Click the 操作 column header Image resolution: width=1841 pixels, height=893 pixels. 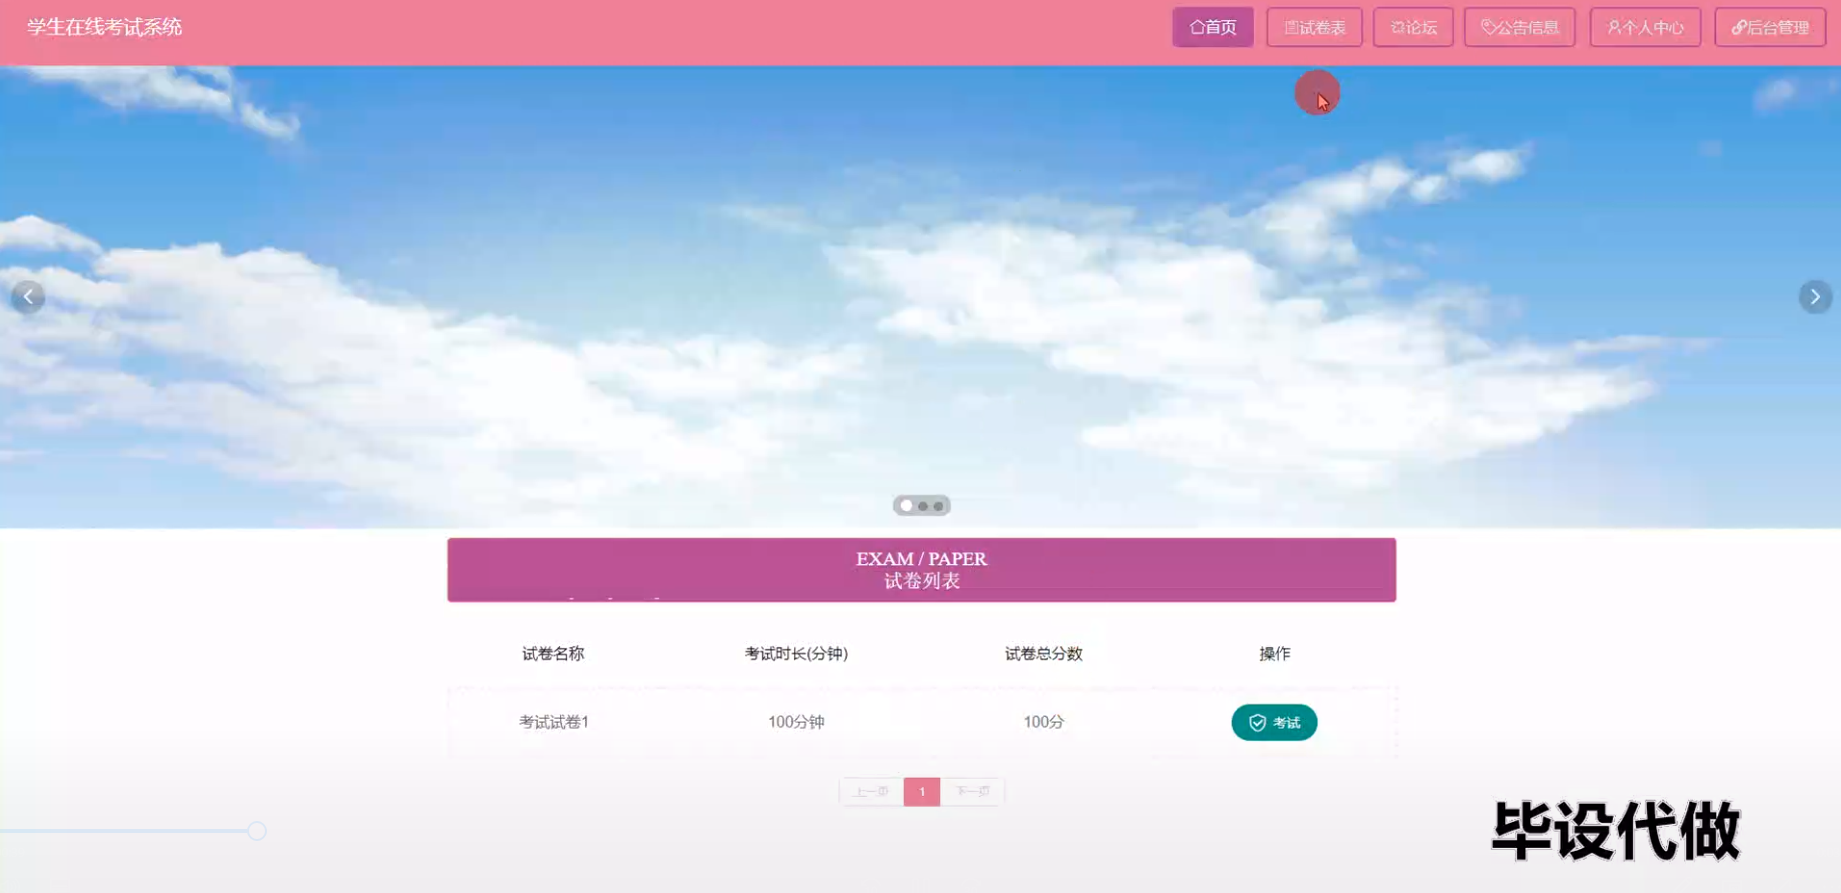(x=1274, y=653)
